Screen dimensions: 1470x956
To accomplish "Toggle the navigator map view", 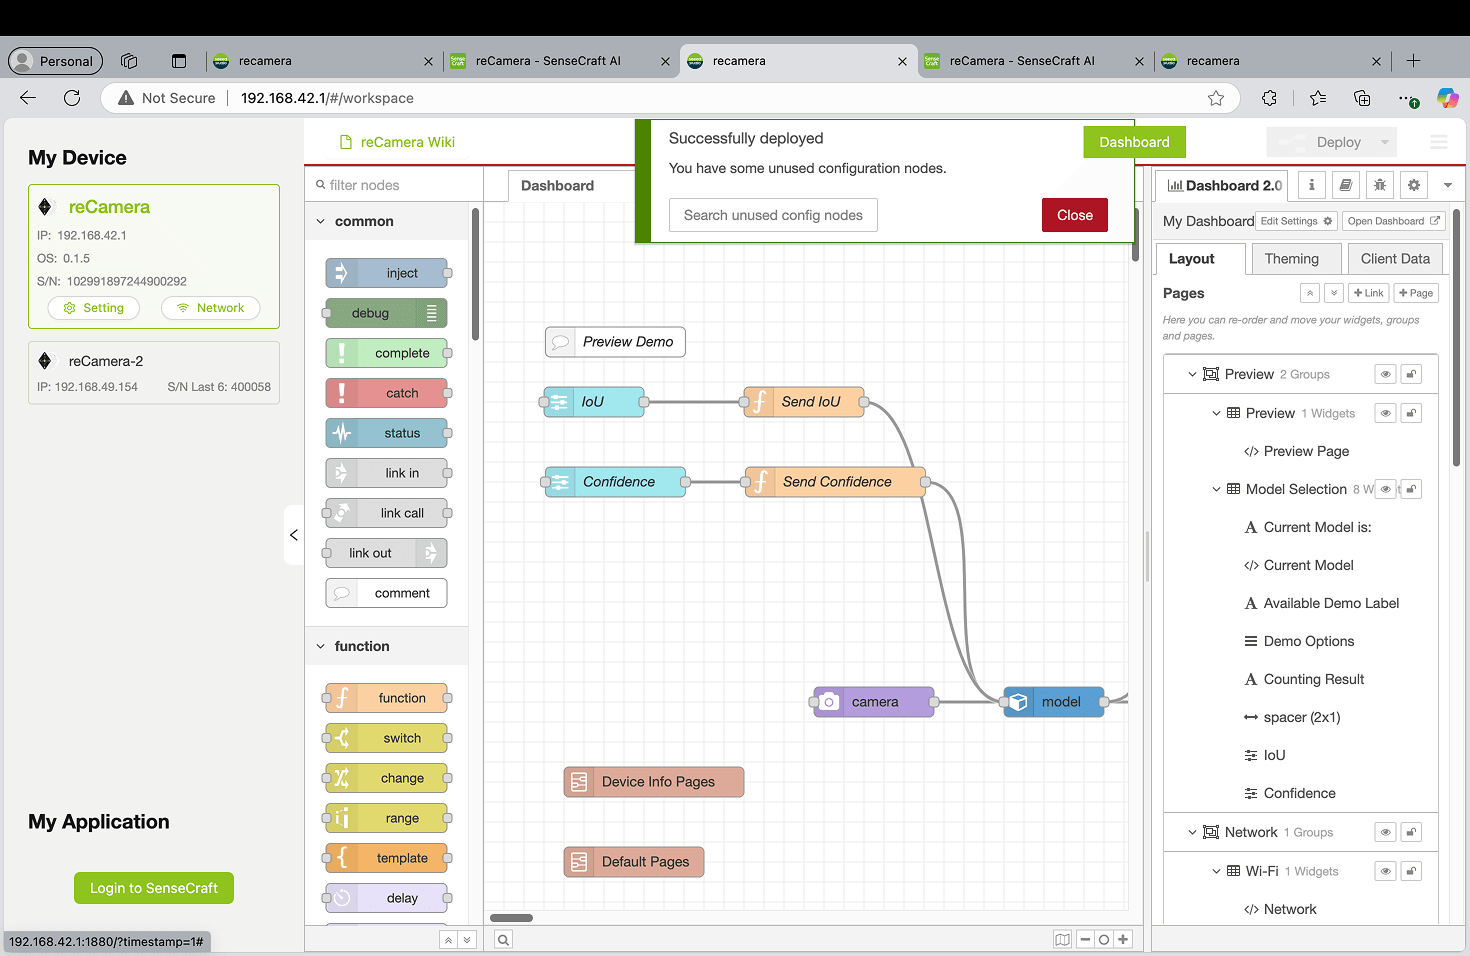I will click(x=1062, y=939).
